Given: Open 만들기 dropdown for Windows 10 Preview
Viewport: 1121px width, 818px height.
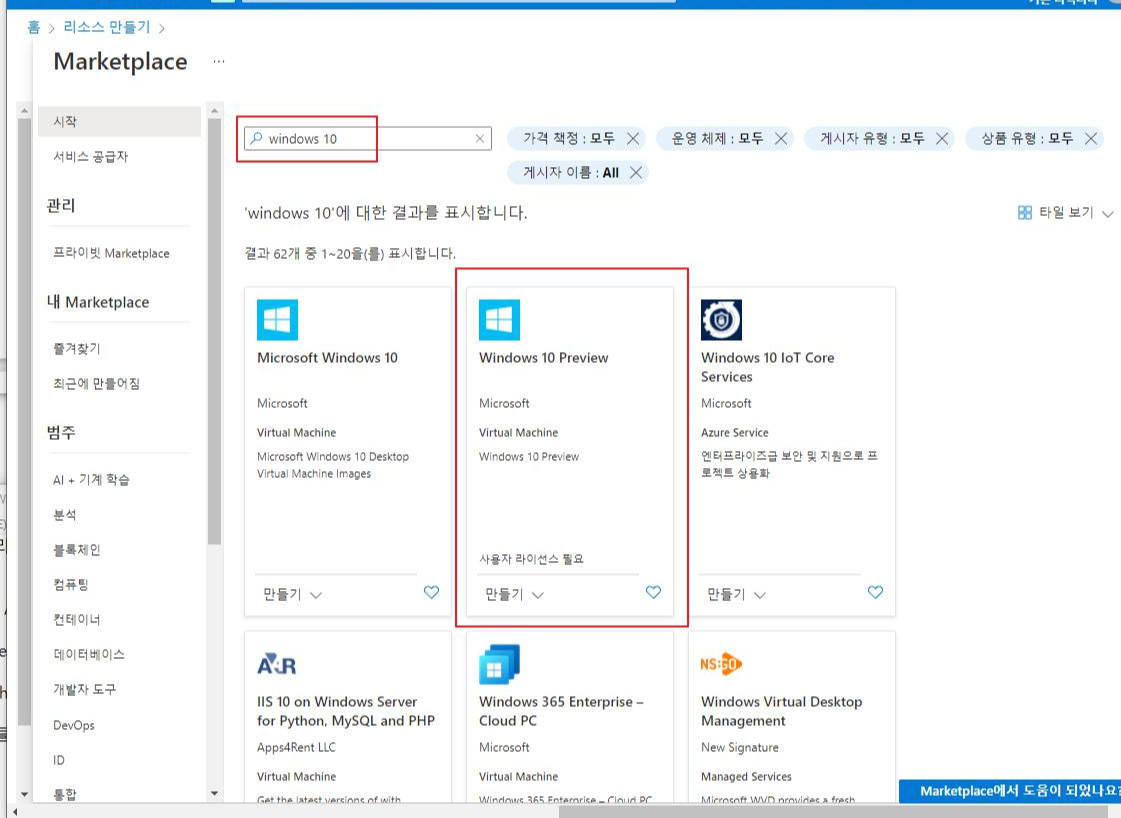Looking at the screenshot, I should 515,595.
